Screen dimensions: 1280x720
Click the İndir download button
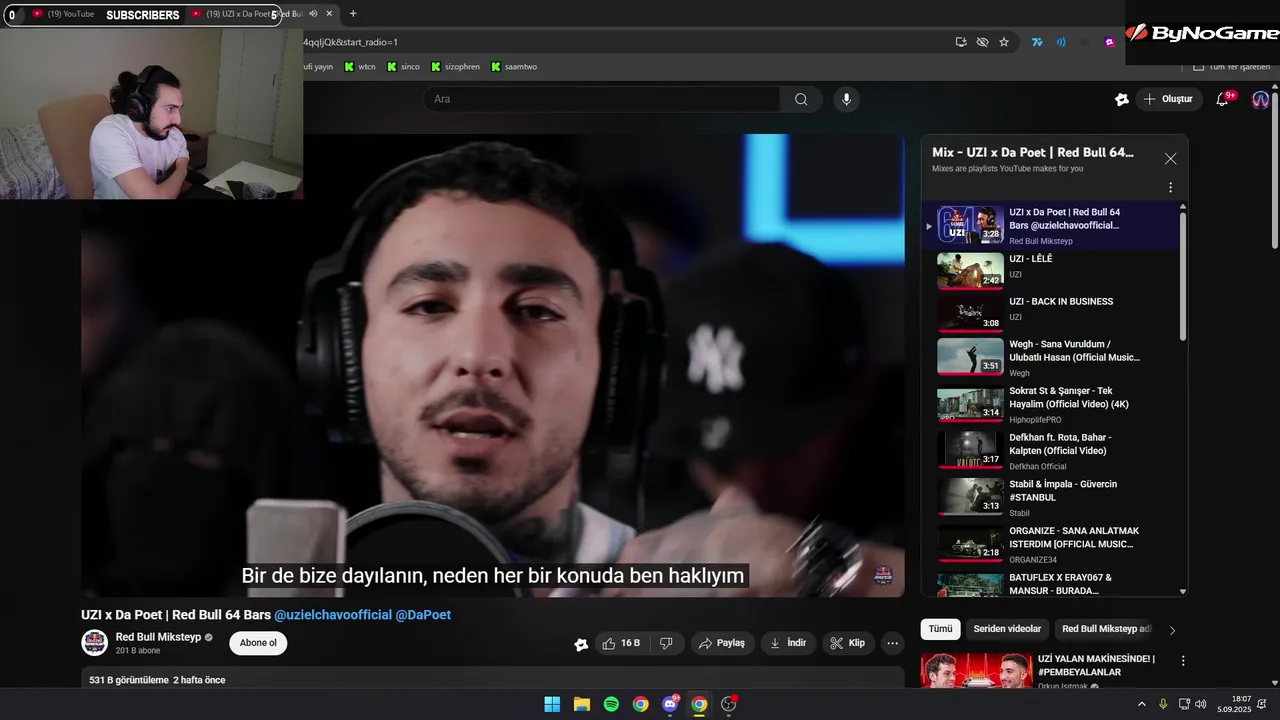click(788, 643)
